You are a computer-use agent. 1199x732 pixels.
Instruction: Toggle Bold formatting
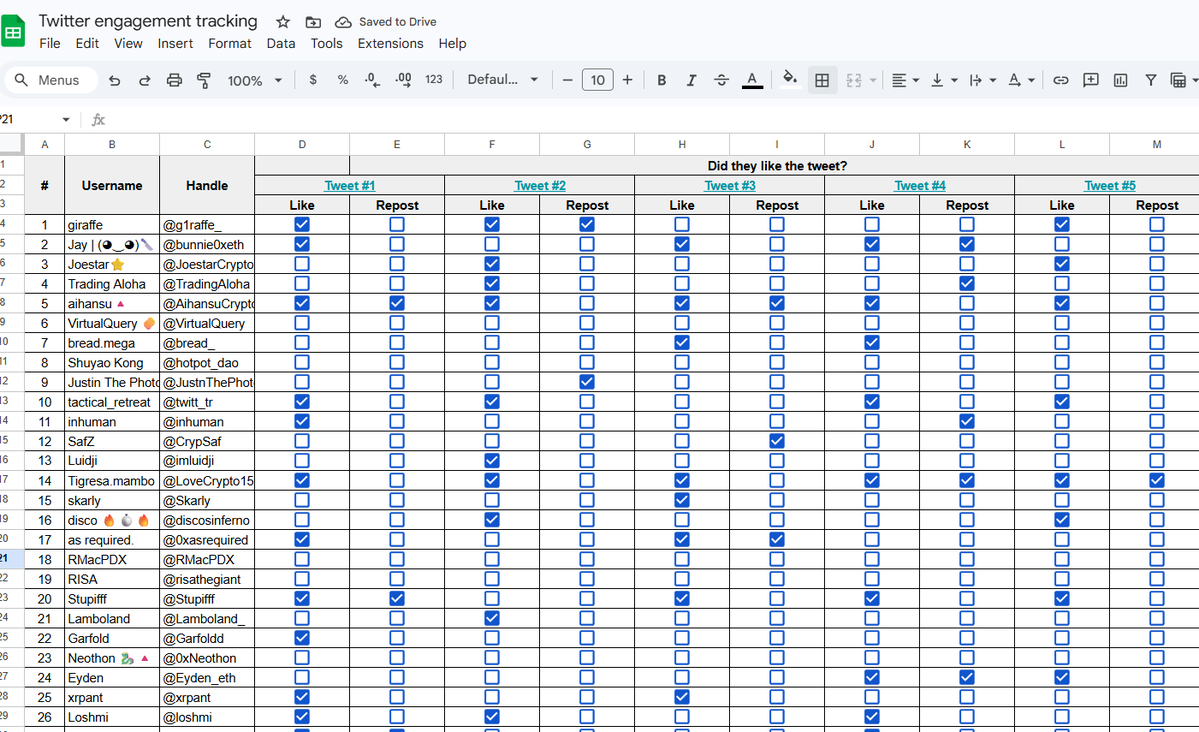tap(661, 80)
